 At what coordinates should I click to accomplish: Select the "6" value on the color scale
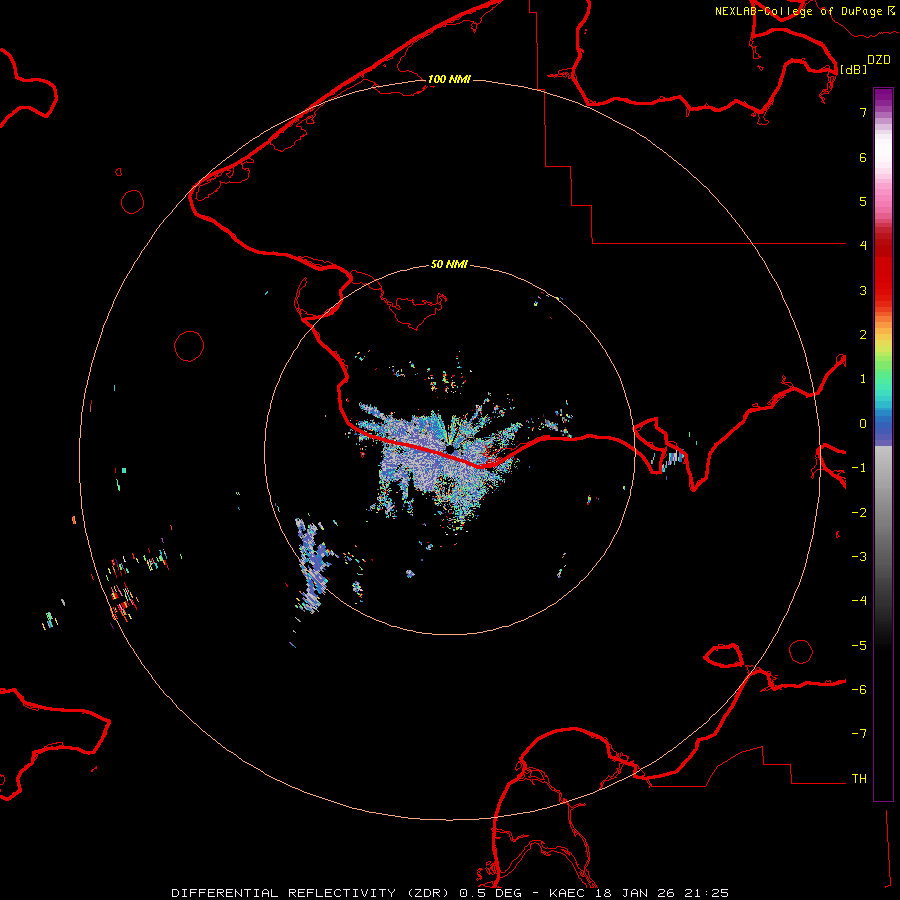(863, 157)
